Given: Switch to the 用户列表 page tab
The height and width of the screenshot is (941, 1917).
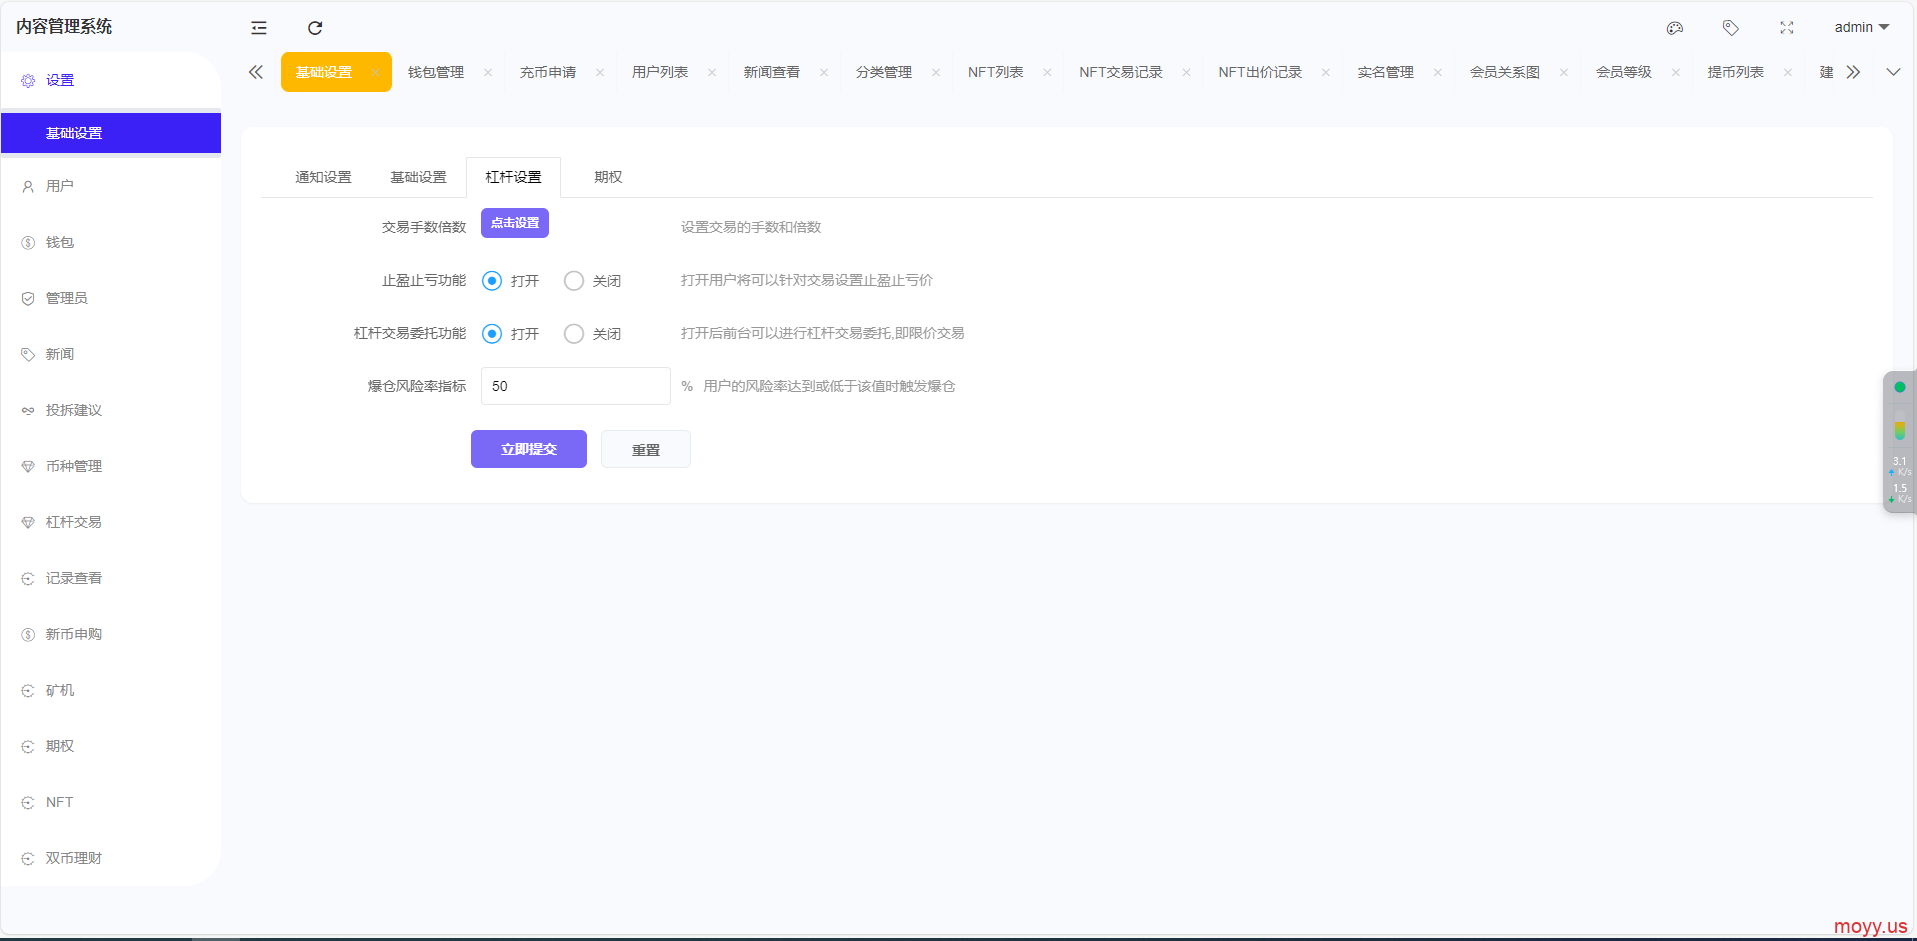Looking at the screenshot, I should coord(660,72).
